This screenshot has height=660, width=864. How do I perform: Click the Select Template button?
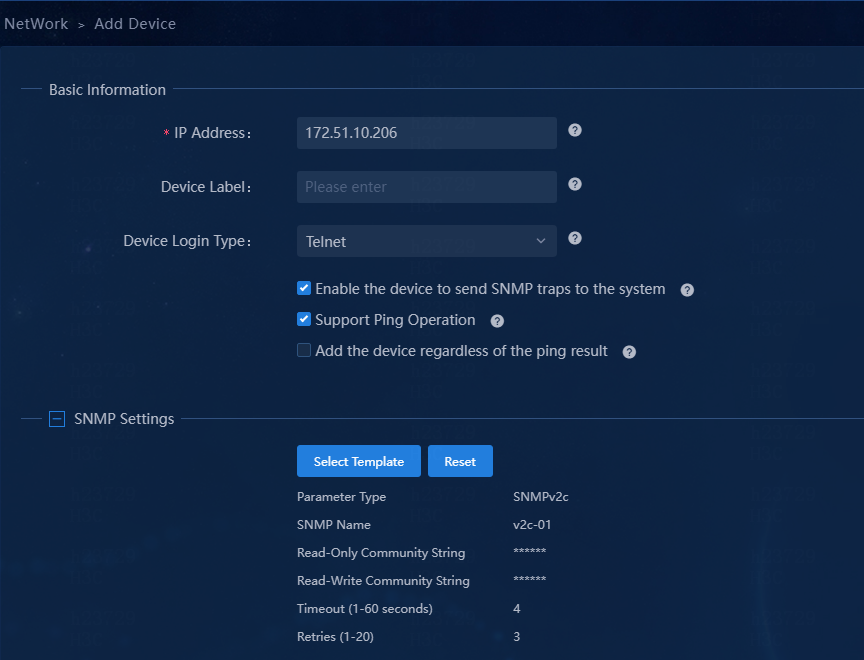(x=359, y=461)
